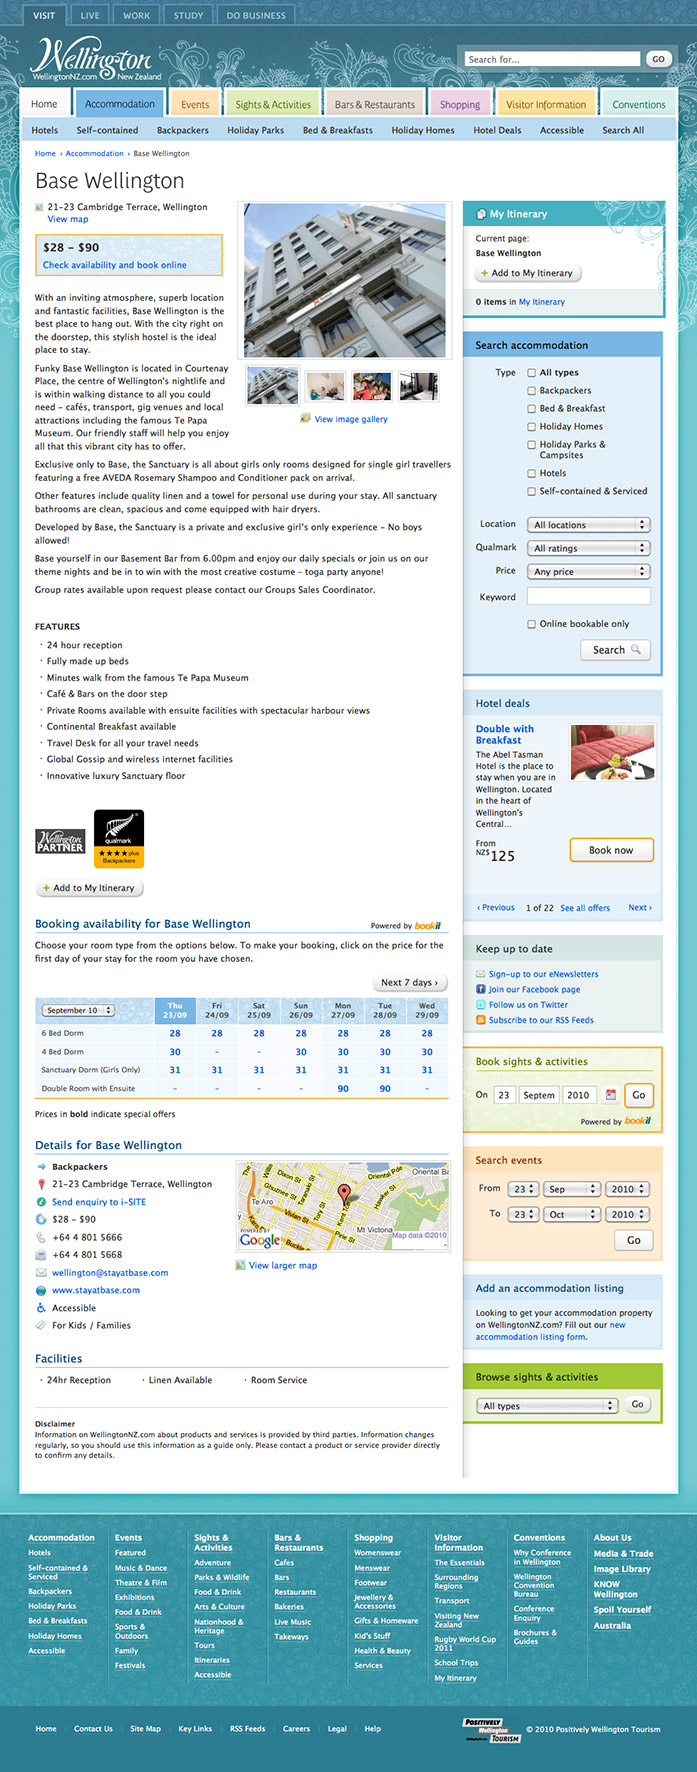Open the Shopping navigation tab

[460, 104]
